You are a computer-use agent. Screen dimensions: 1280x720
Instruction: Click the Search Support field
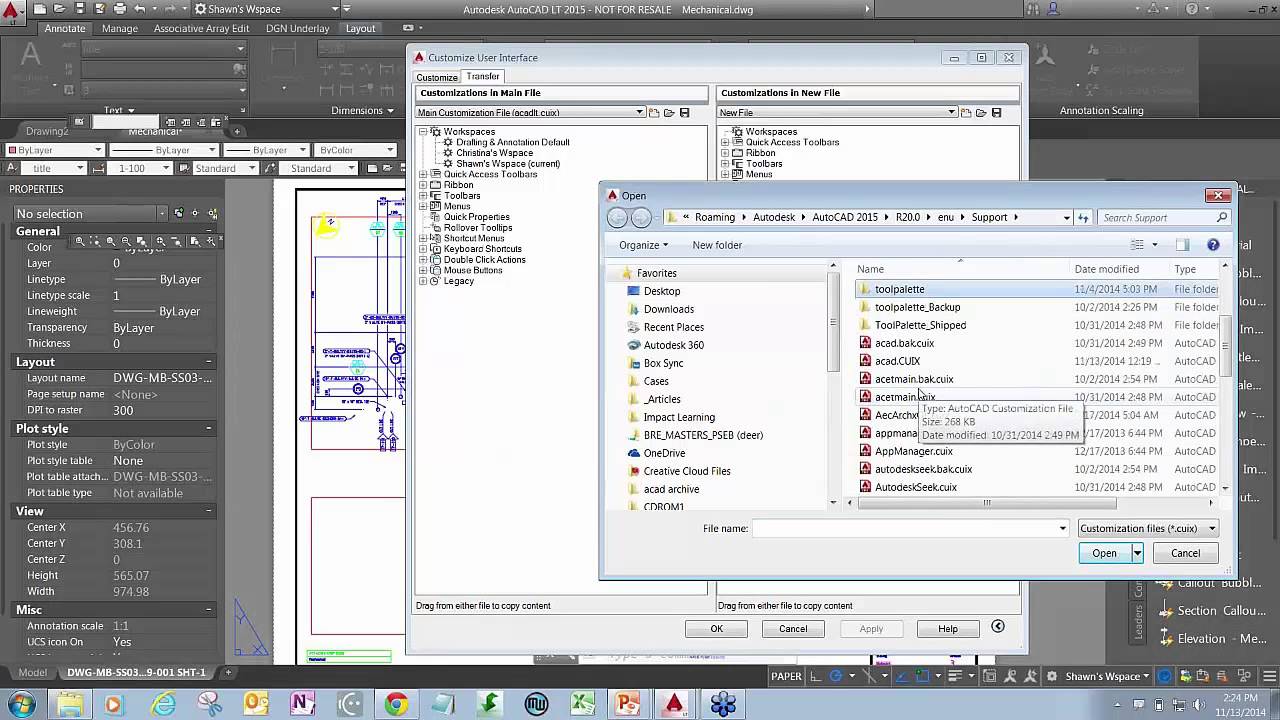1164,218
